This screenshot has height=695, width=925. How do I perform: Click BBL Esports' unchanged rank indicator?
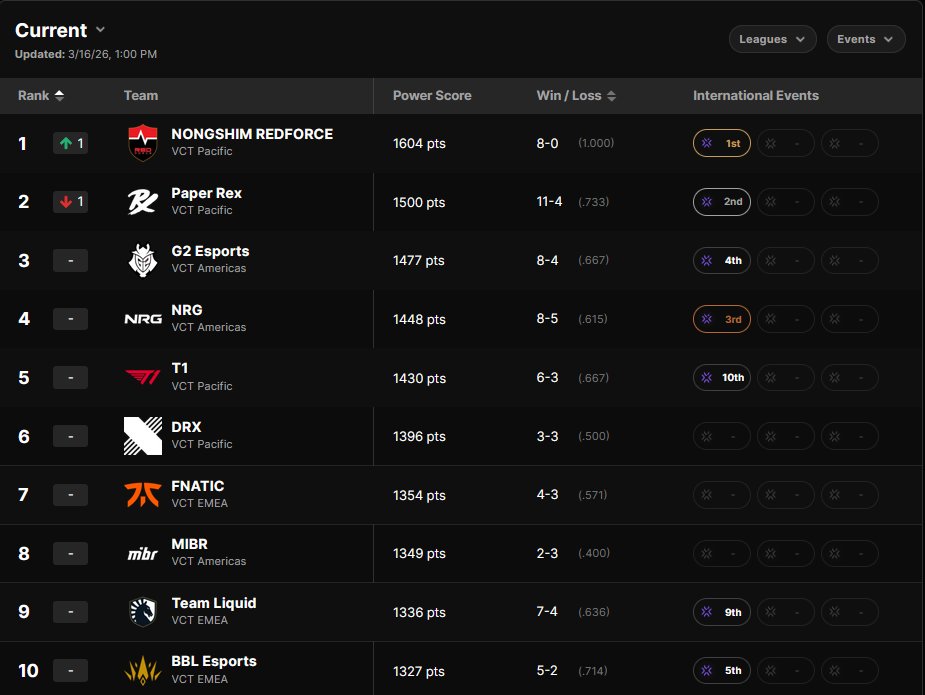71,671
